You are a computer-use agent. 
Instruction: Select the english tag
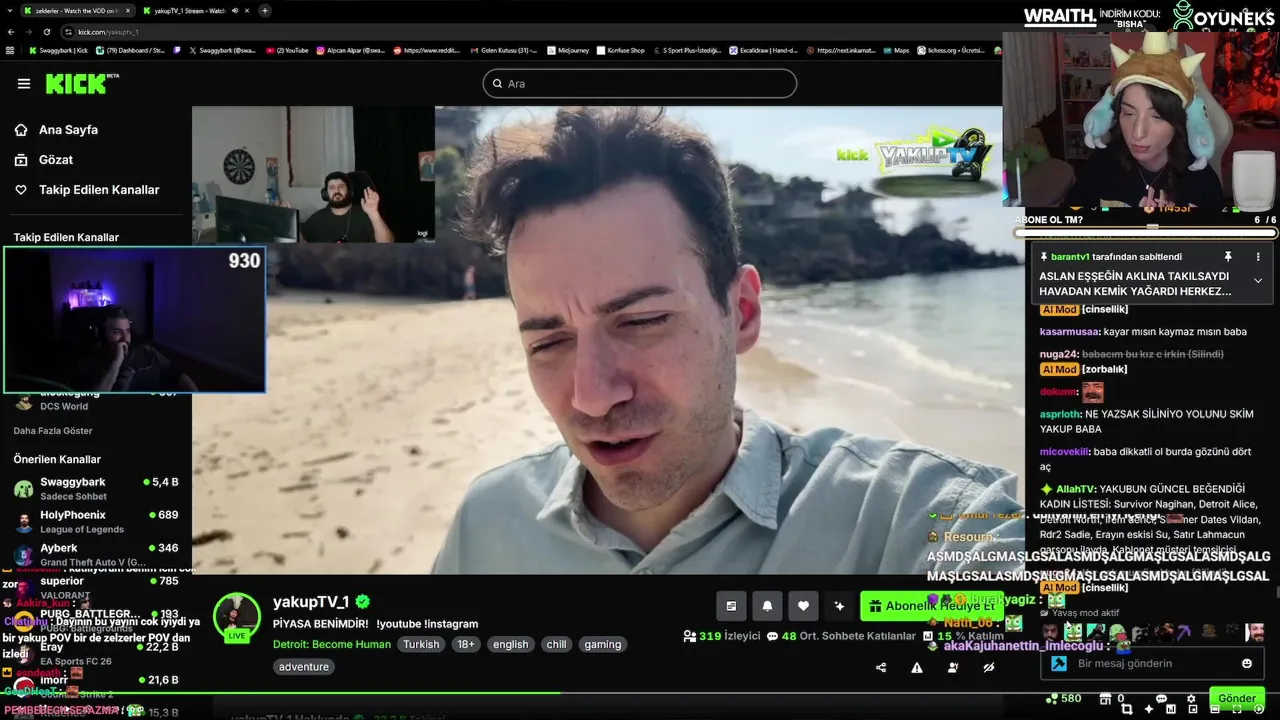[510, 644]
